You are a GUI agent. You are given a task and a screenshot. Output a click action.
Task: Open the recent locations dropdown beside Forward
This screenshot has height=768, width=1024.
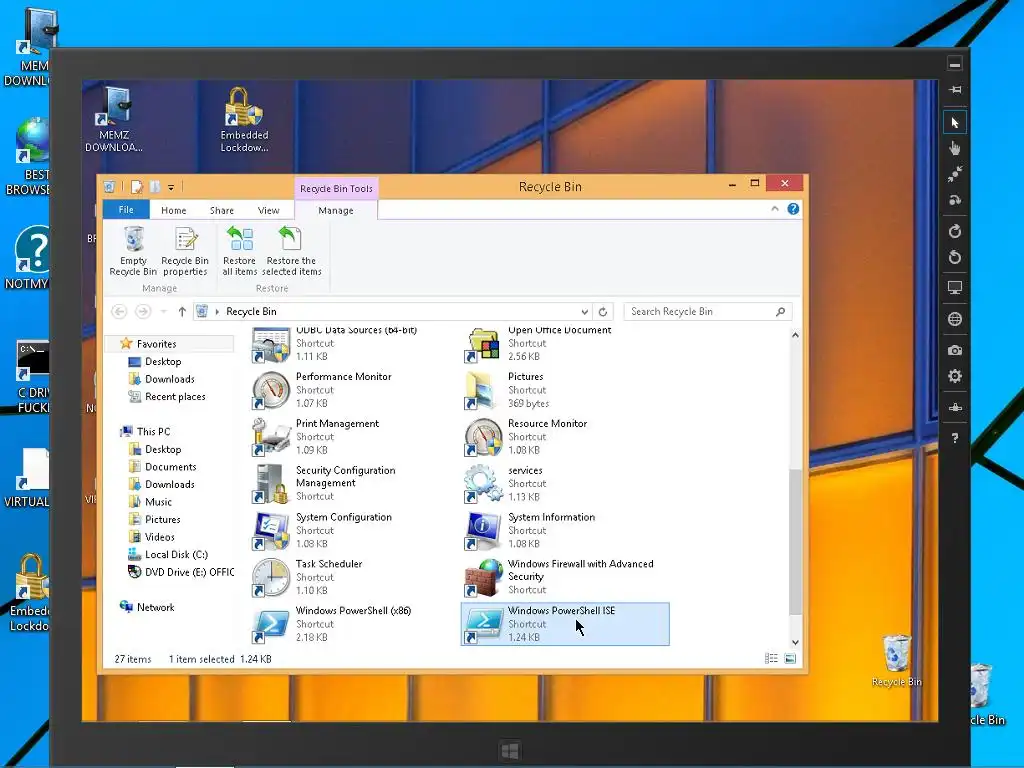coord(163,312)
